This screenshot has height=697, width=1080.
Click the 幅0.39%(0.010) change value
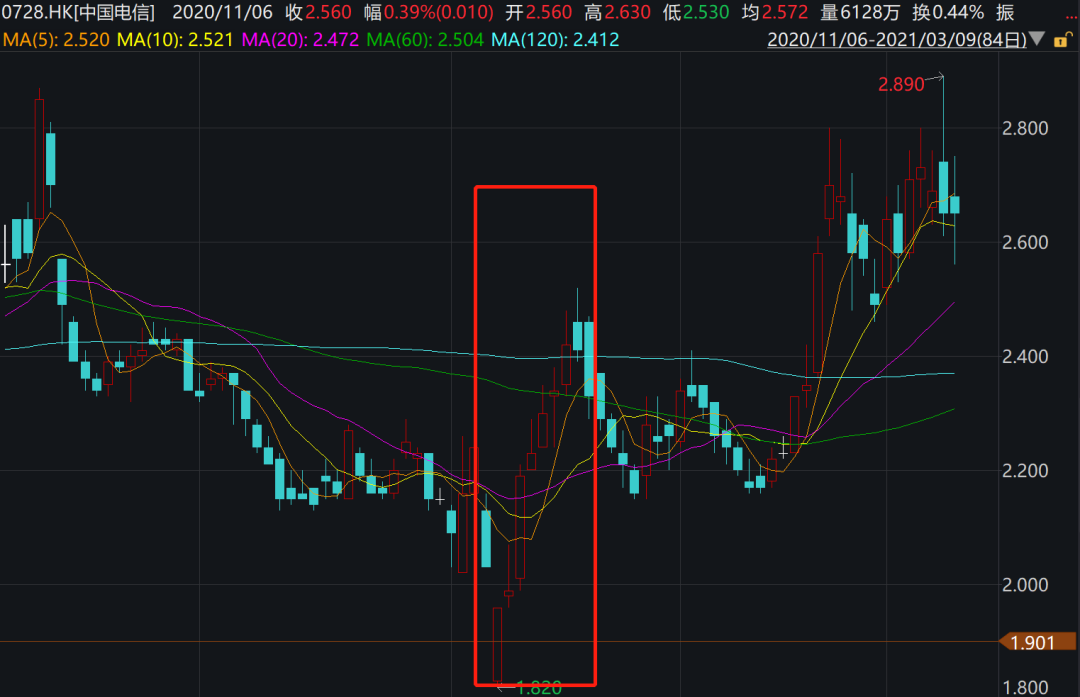pos(429,12)
